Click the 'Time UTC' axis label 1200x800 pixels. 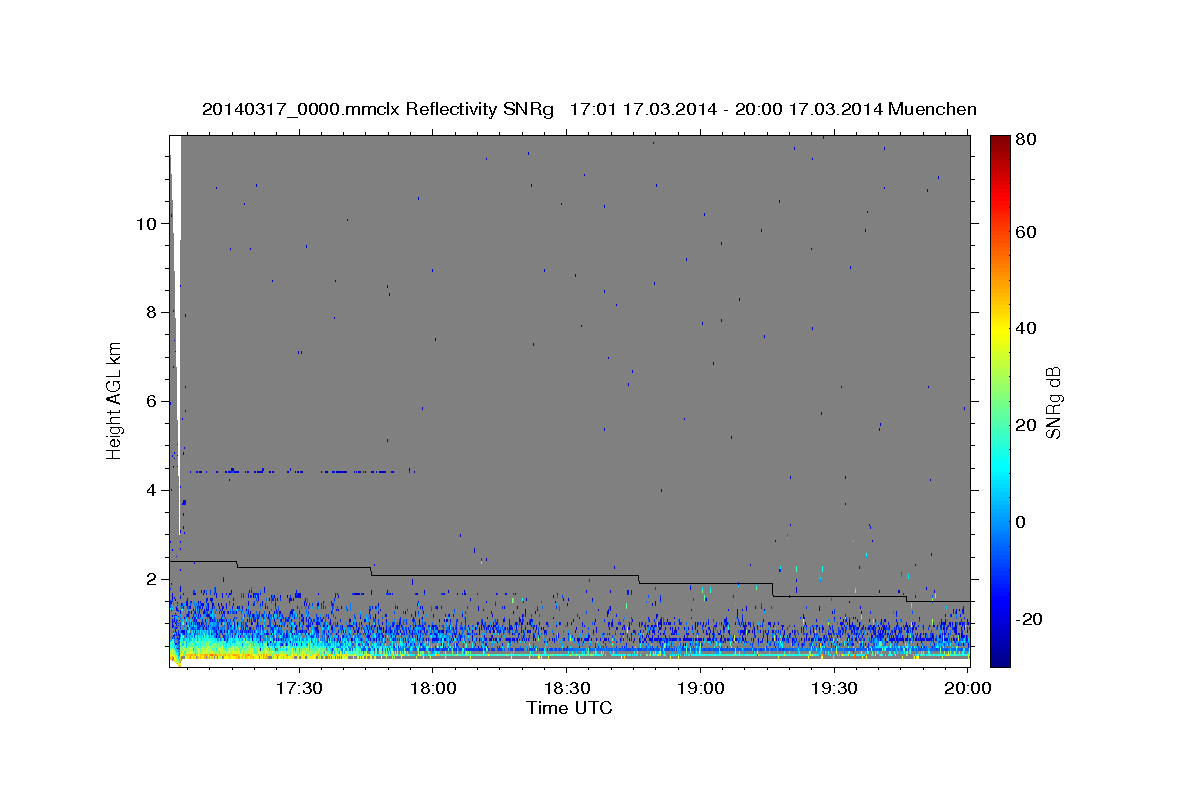[569, 708]
